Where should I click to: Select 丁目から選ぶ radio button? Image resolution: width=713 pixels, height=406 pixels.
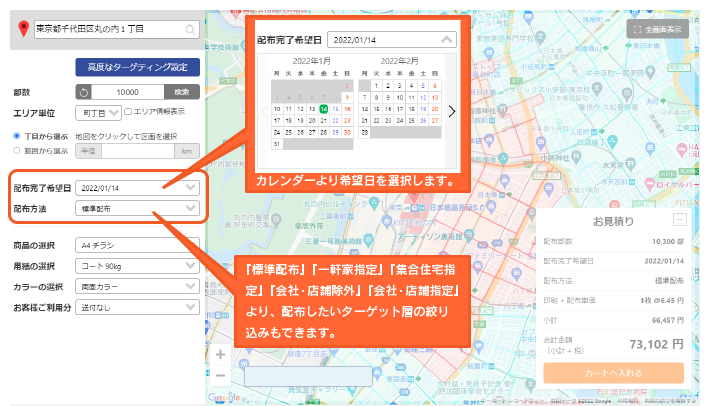pyautogui.click(x=17, y=136)
